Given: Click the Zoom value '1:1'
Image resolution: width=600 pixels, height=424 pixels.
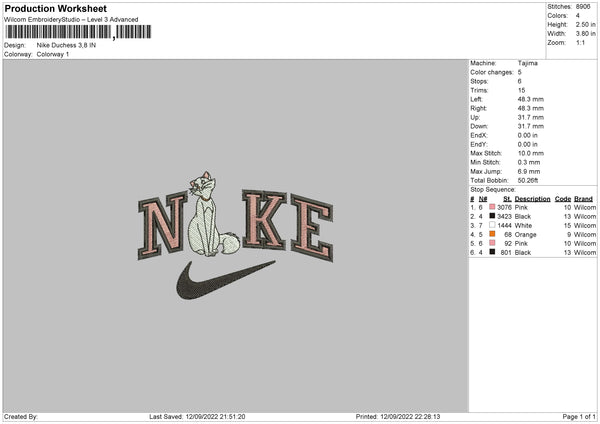Looking at the screenshot, I should (580, 42).
